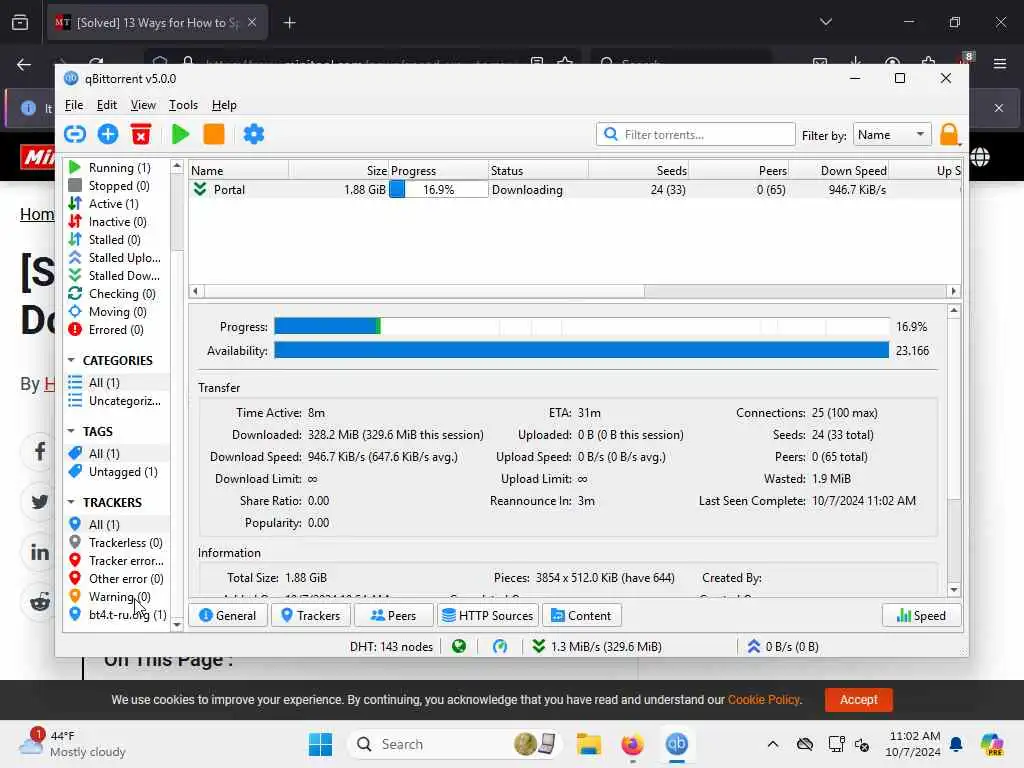Image resolution: width=1024 pixels, height=768 pixels.
Task: Select the Portal torrent row
Action: pyautogui.click(x=575, y=189)
